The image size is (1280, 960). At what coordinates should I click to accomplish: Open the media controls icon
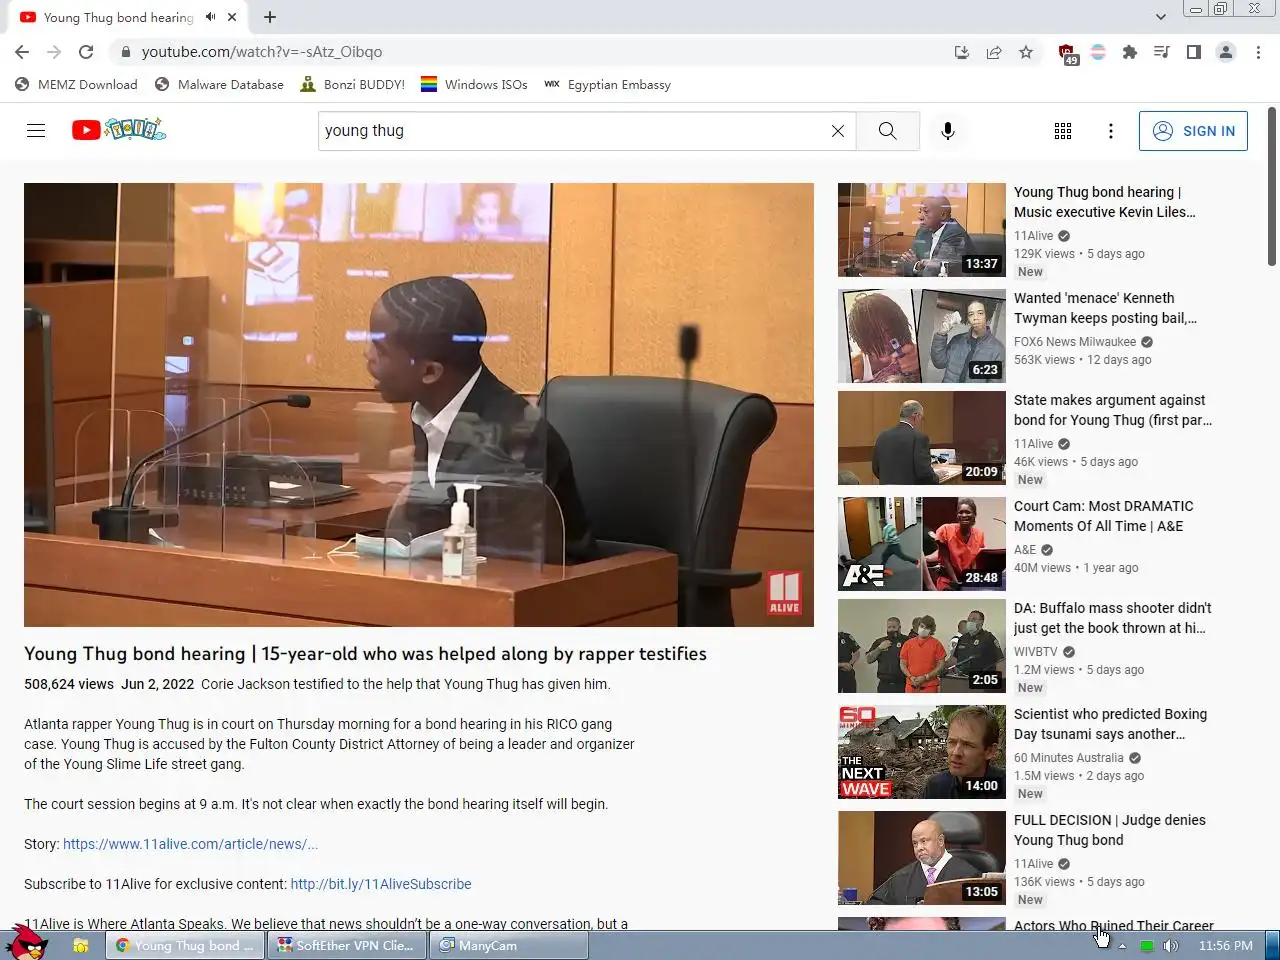(x=1161, y=52)
